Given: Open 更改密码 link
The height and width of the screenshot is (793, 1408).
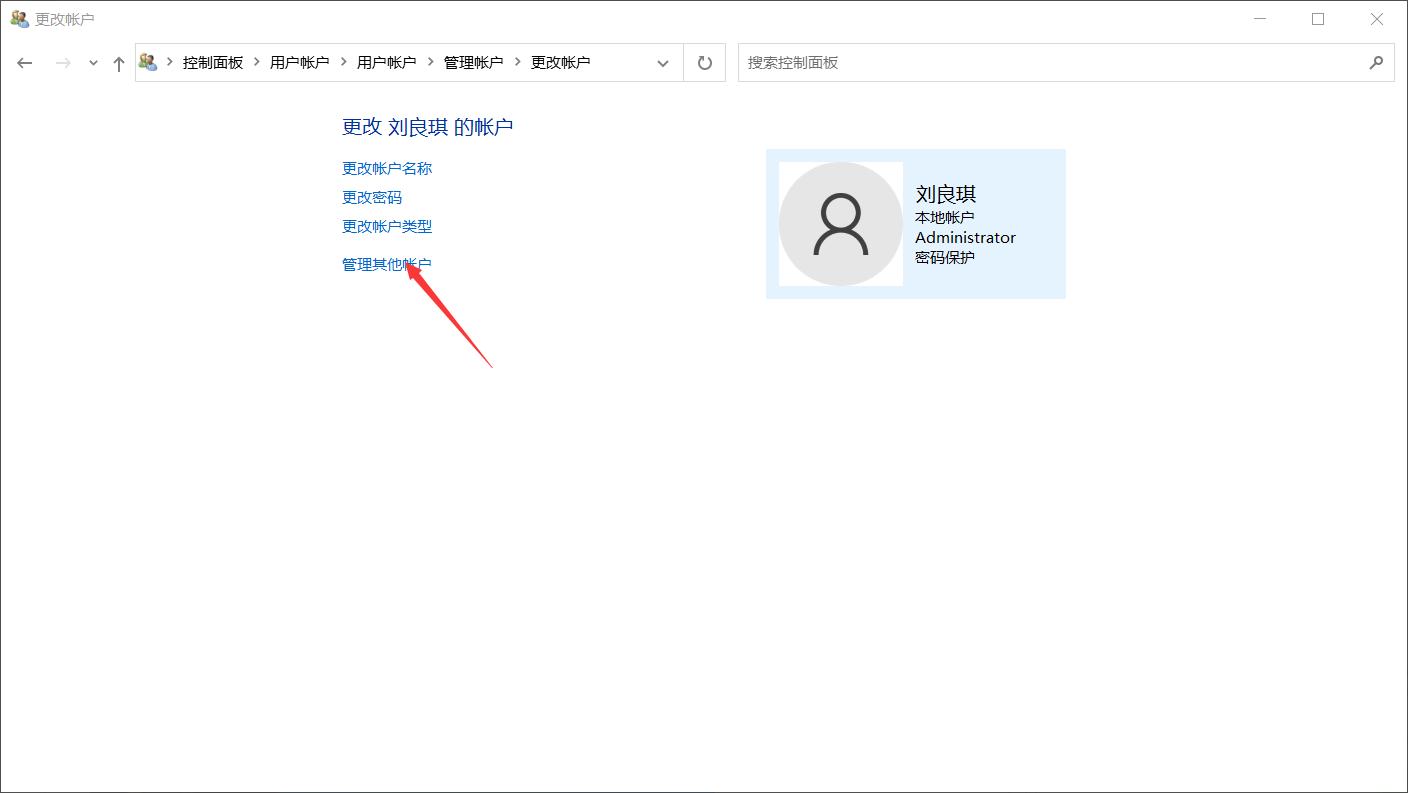Looking at the screenshot, I should coord(372,197).
